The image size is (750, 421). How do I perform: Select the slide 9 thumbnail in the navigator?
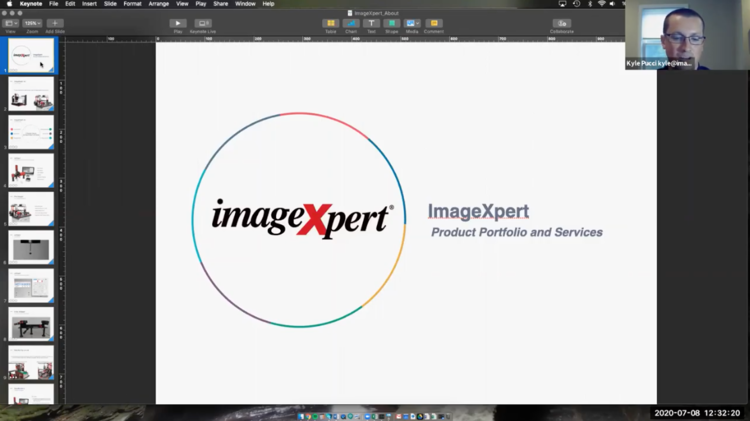pos(31,363)
